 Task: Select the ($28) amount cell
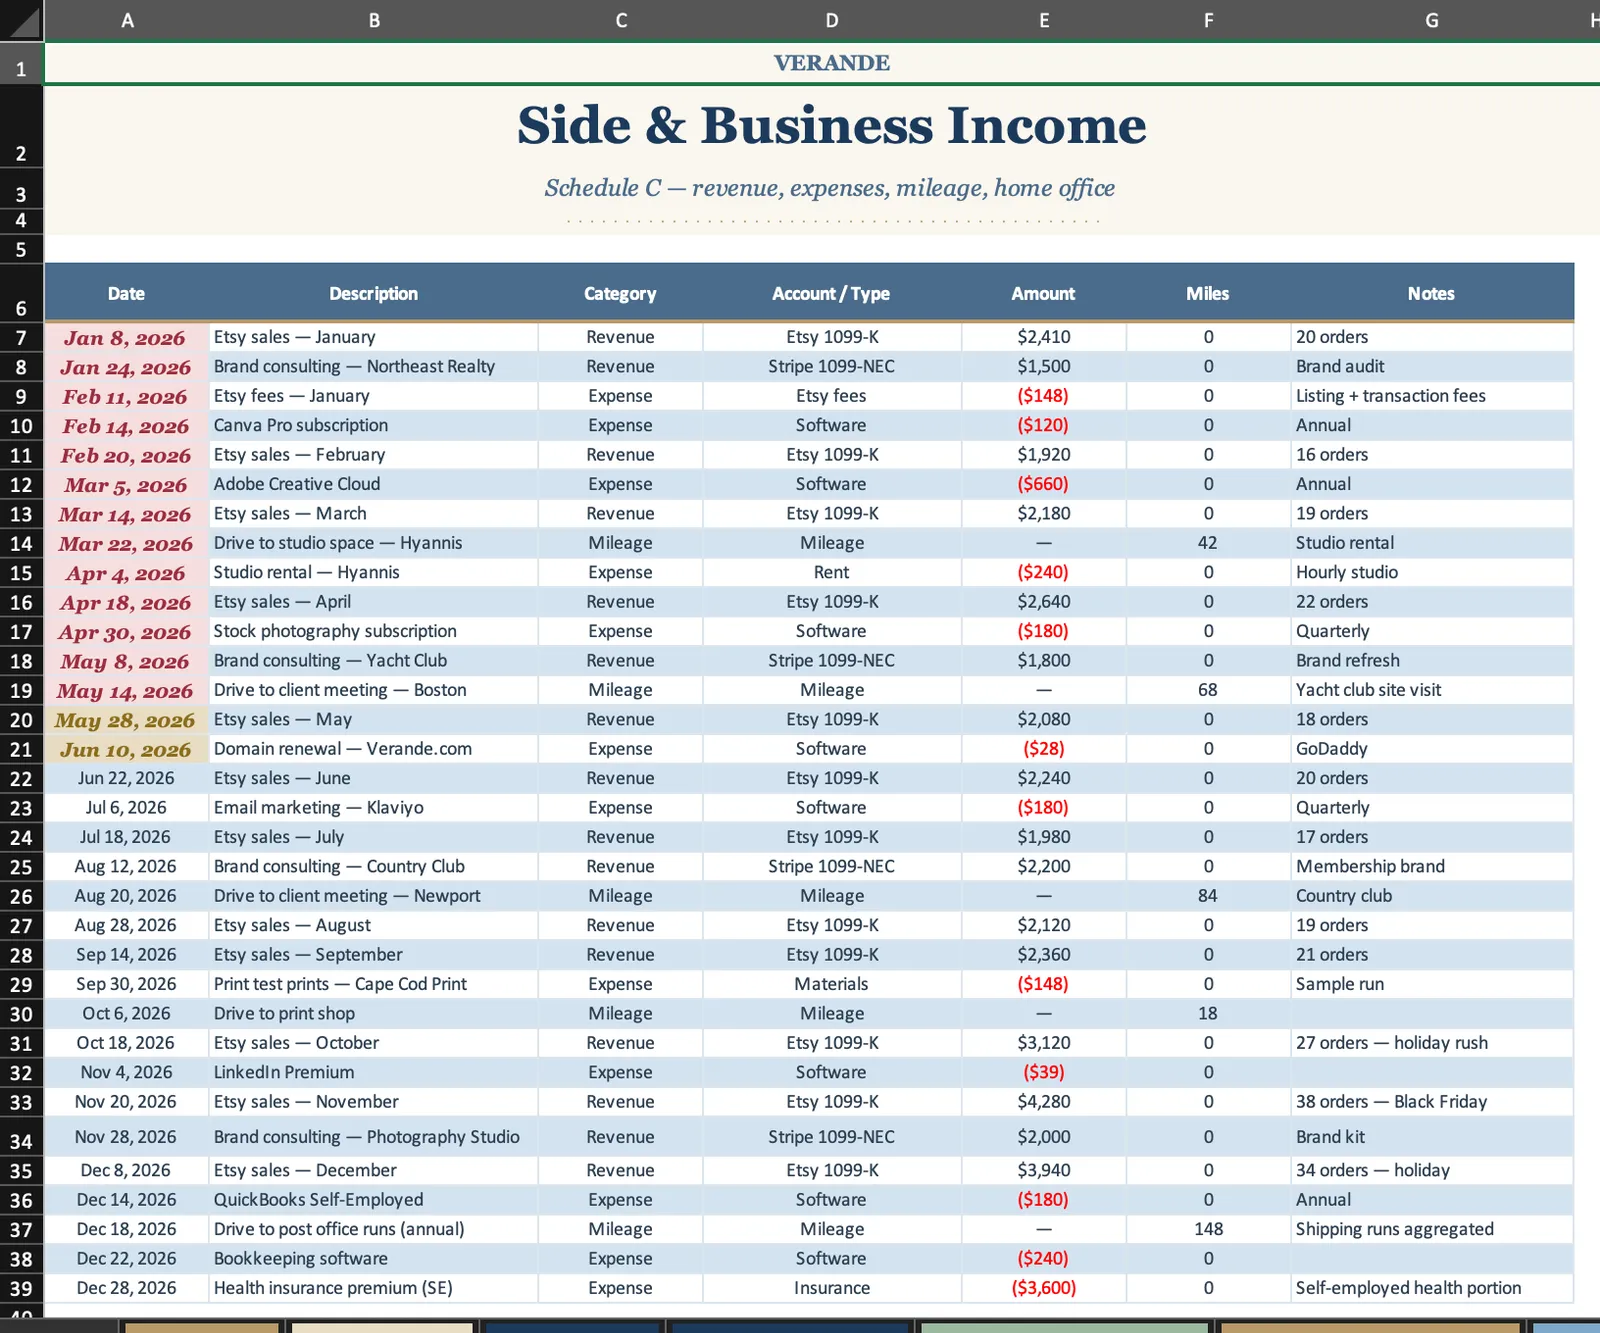(1044, 750)
